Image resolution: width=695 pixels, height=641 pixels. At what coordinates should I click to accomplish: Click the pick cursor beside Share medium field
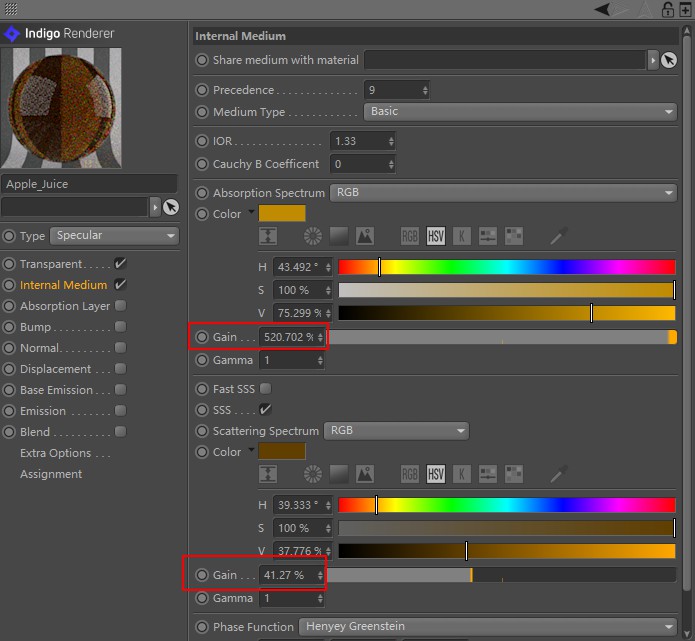(x=668, y=60)
